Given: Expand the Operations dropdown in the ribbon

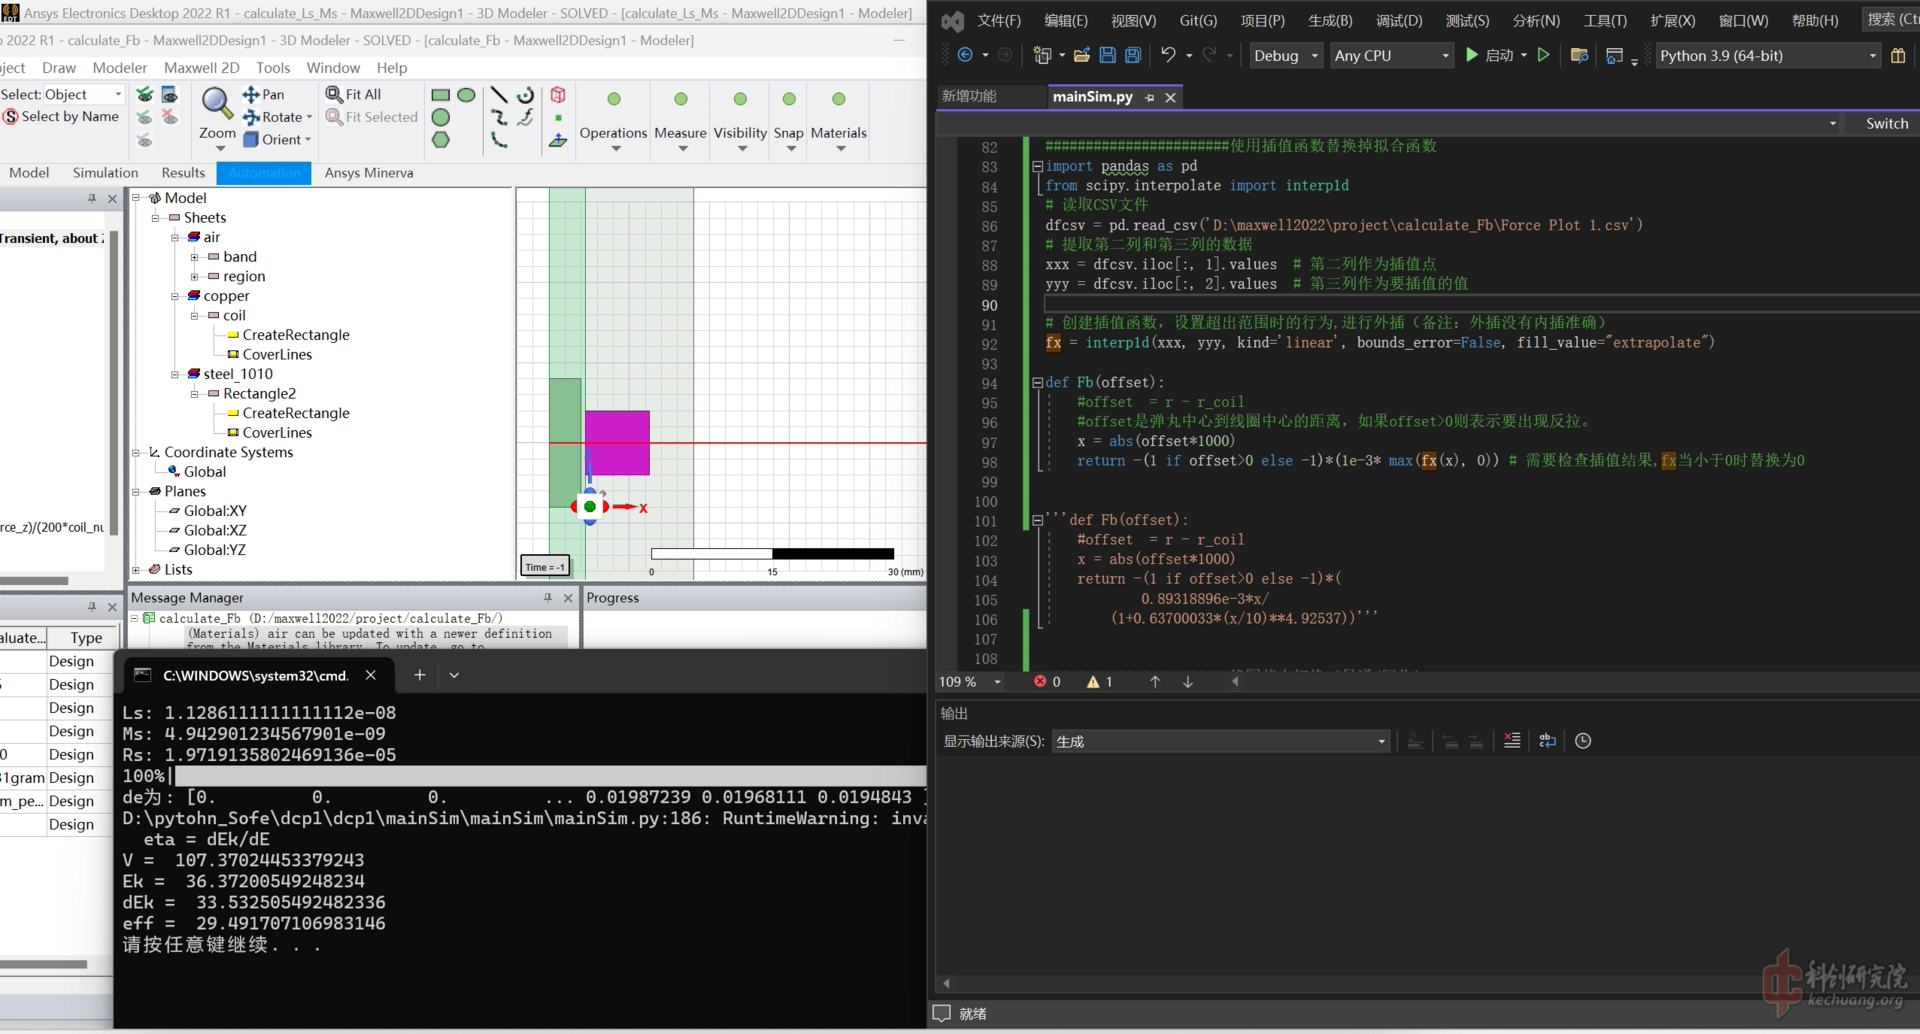Looking at the screenshot, I should [615, 149].
